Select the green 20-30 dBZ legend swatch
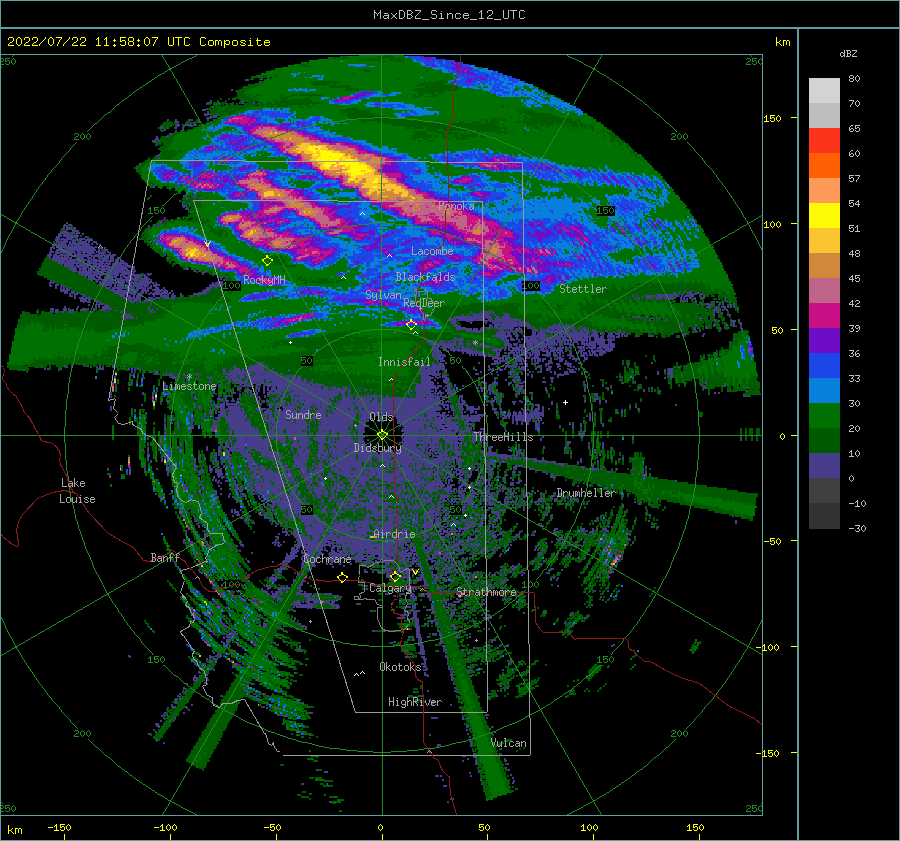 824,416
